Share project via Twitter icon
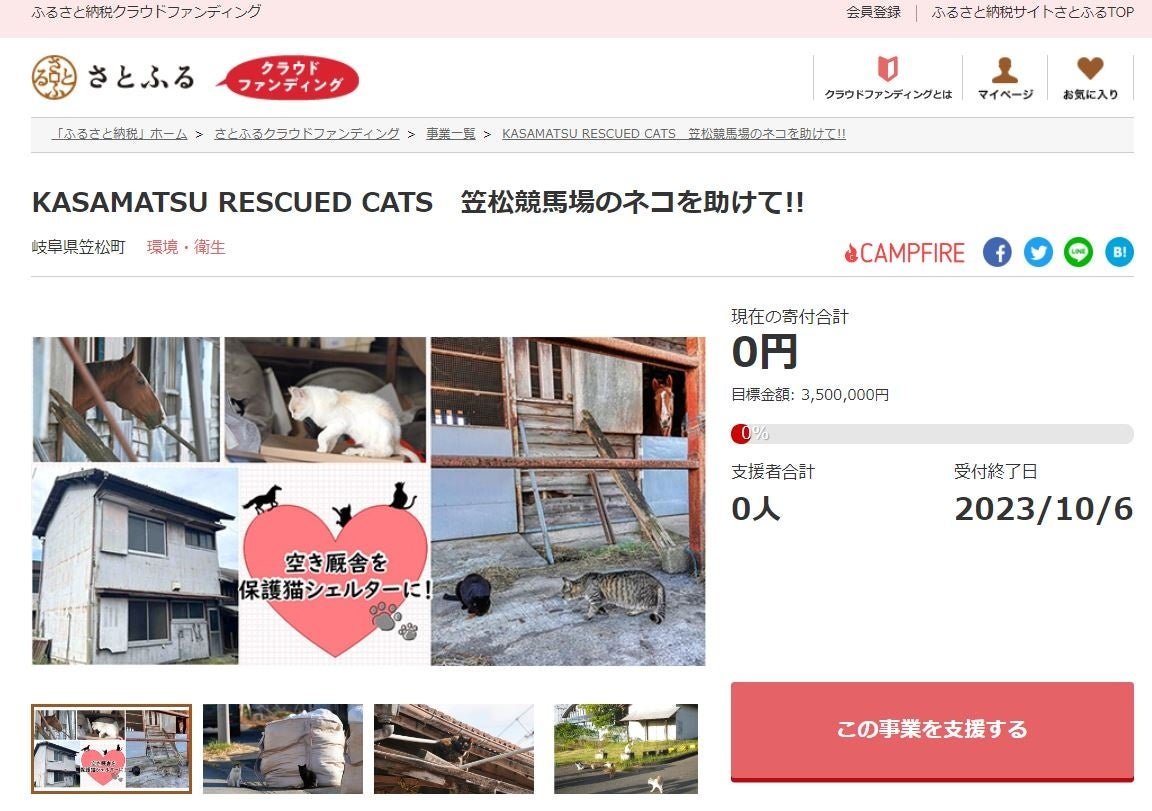This screenshot has width=1152, height=811. click(1038, 252)
